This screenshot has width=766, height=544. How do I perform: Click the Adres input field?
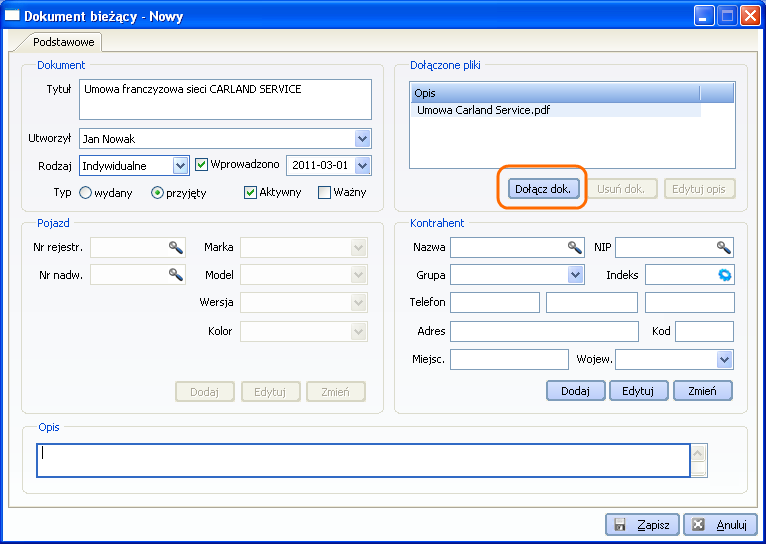click(544, 331)
